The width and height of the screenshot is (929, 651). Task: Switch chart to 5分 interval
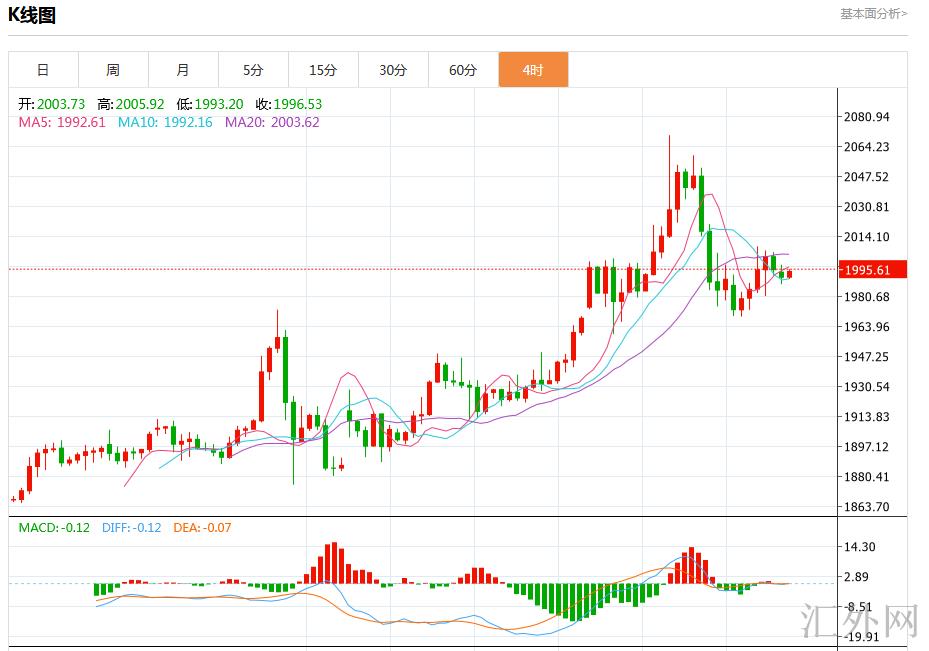[x=253, y=70]
